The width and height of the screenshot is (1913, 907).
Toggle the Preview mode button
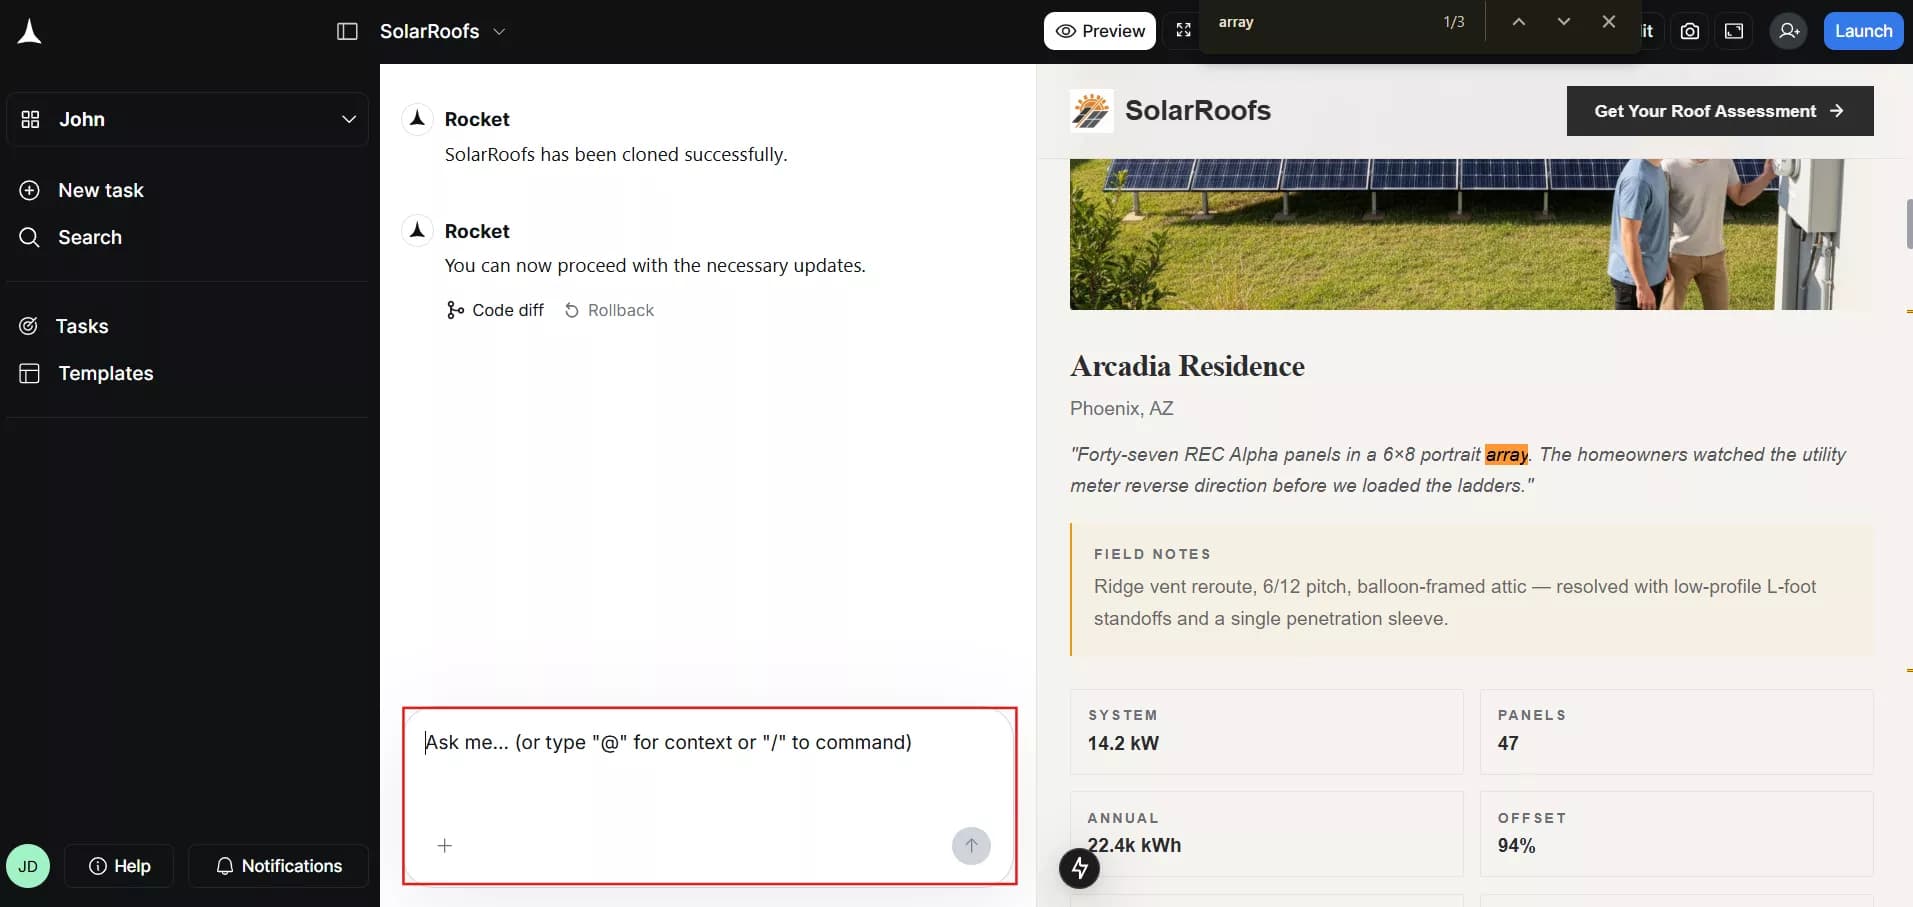pyautogui.click(x=1099, y=31)
